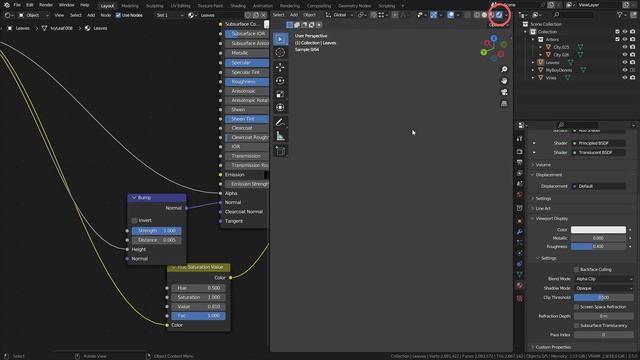Open Shadow Mode dropdown showing Opaque
The image size is (640, 360).
tap(603, 288)
